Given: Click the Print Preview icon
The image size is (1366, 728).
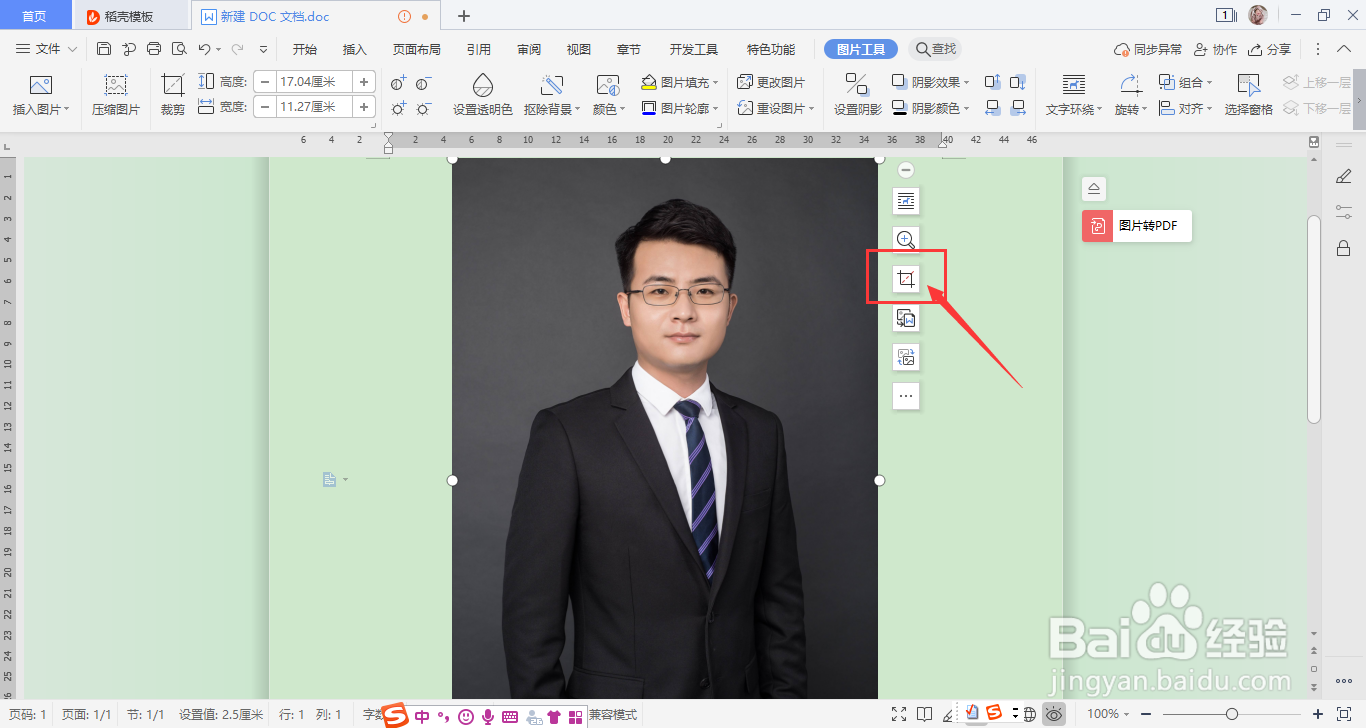Looking at the screenshot, I should 179,49.
